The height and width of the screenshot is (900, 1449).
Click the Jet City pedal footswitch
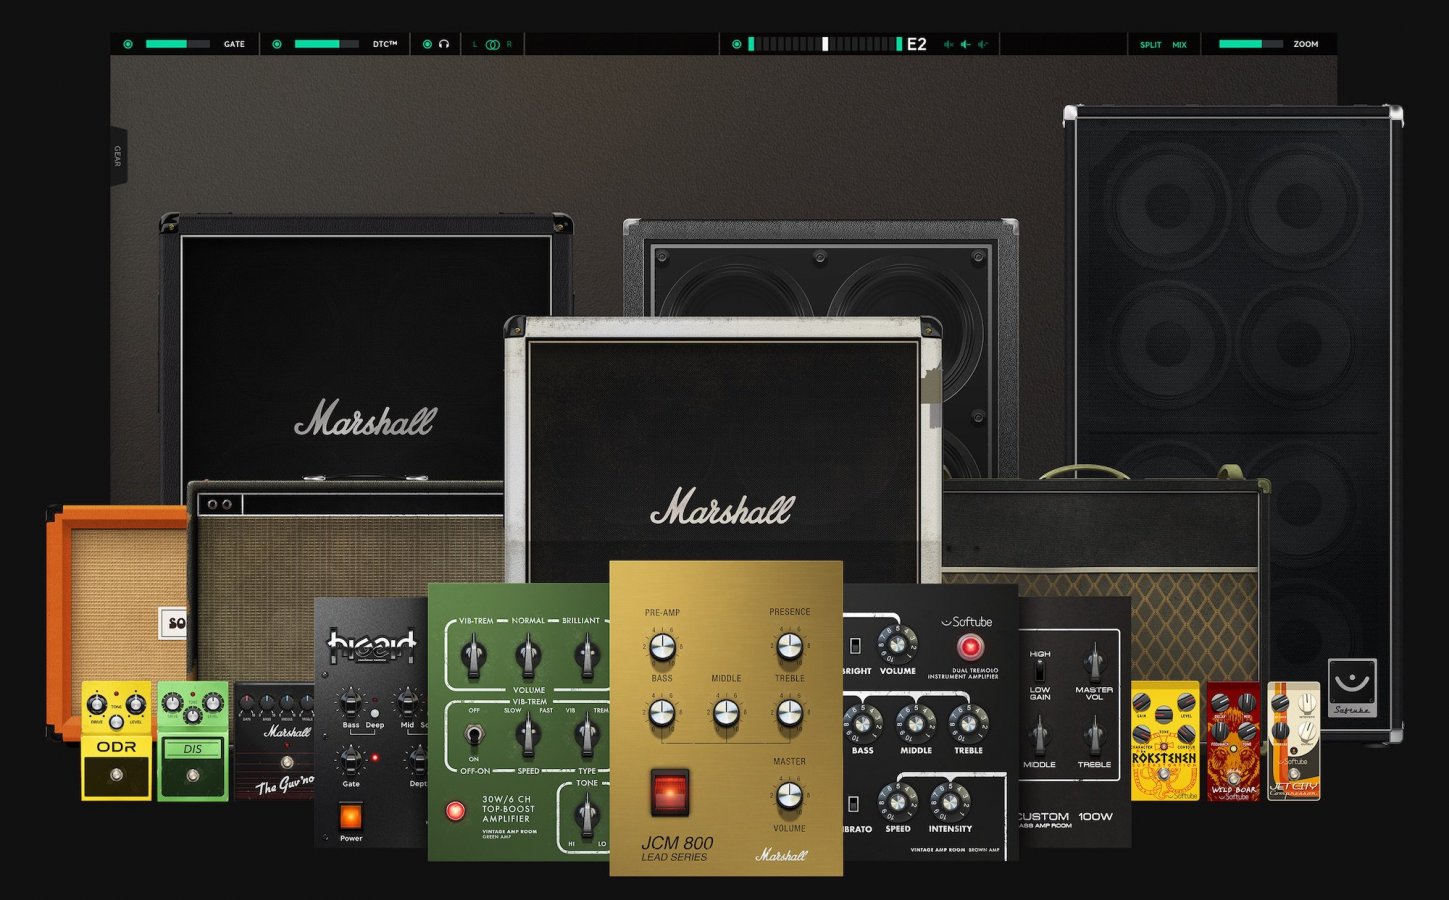(1294, 772)
